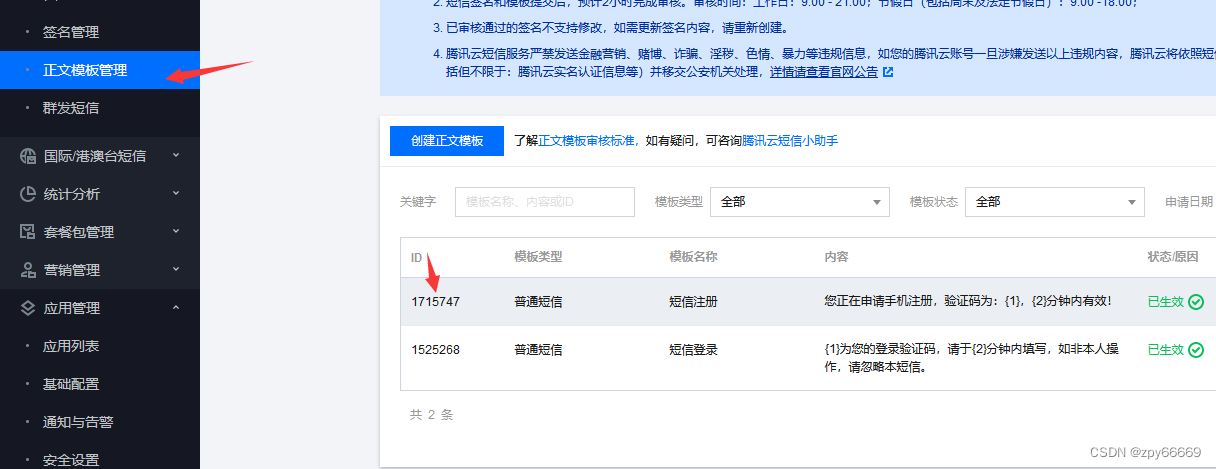Click 普通短信 type in row 1525268
The height and width of the screenshot is (469, 1216).
(x=538, y=350)
